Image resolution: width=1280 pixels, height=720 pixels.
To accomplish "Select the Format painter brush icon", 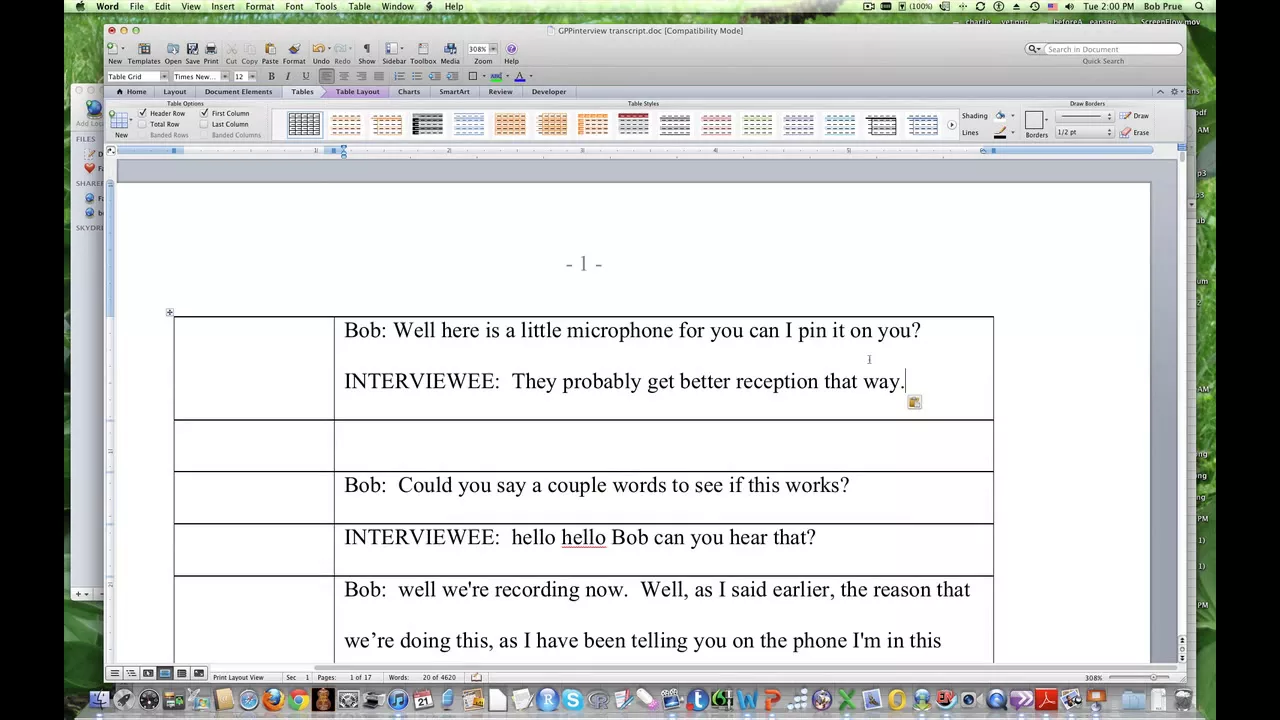I will tap(294, 49).
